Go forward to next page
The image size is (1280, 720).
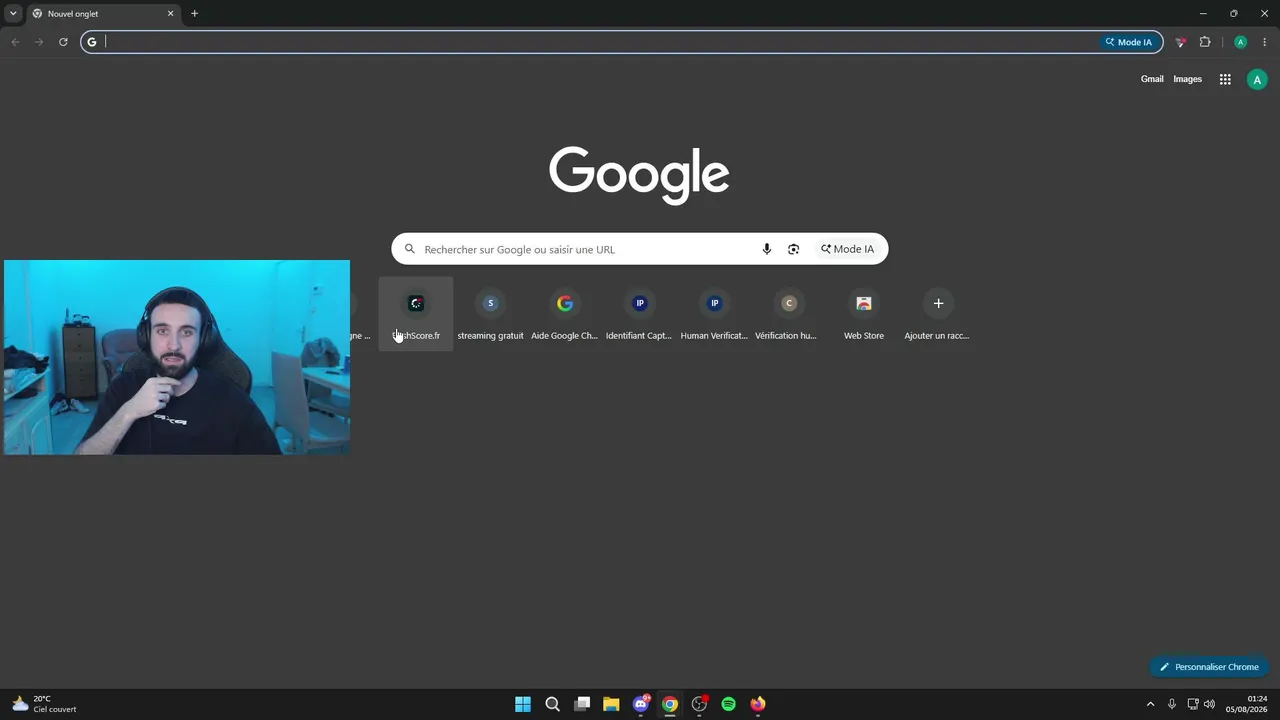[39, 42]
